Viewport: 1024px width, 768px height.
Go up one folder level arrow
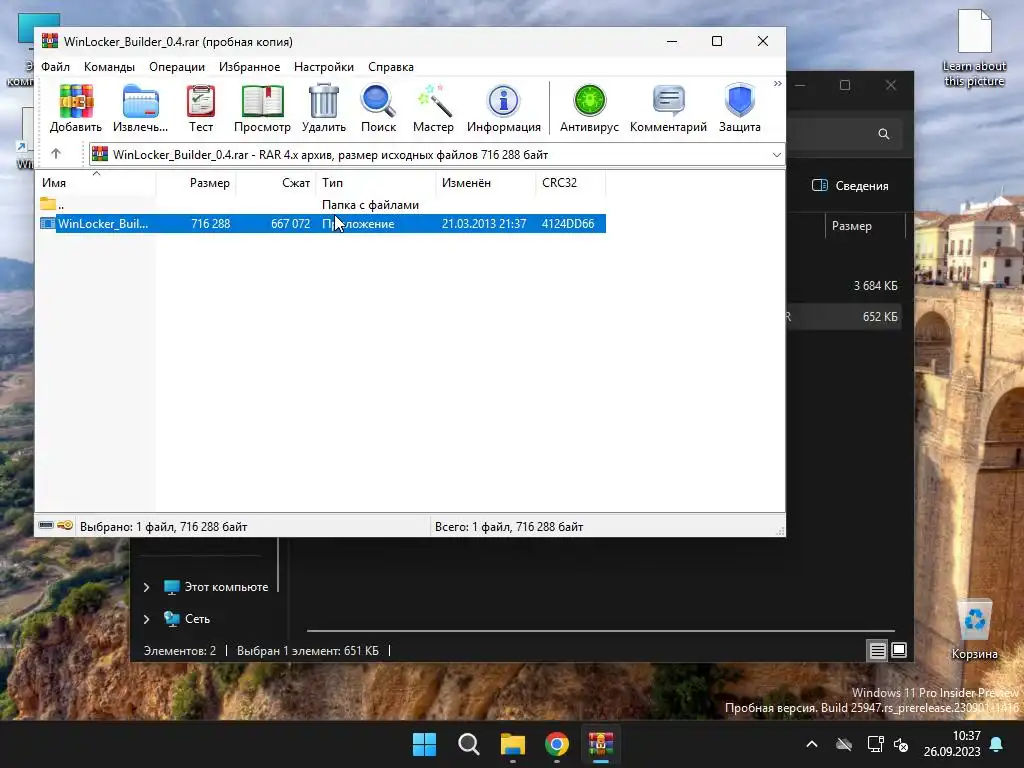coord(56,154)
